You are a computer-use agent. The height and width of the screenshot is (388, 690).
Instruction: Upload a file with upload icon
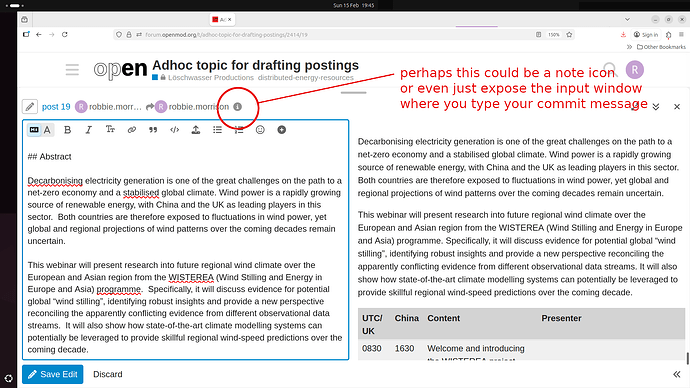(x=196, y=130)
